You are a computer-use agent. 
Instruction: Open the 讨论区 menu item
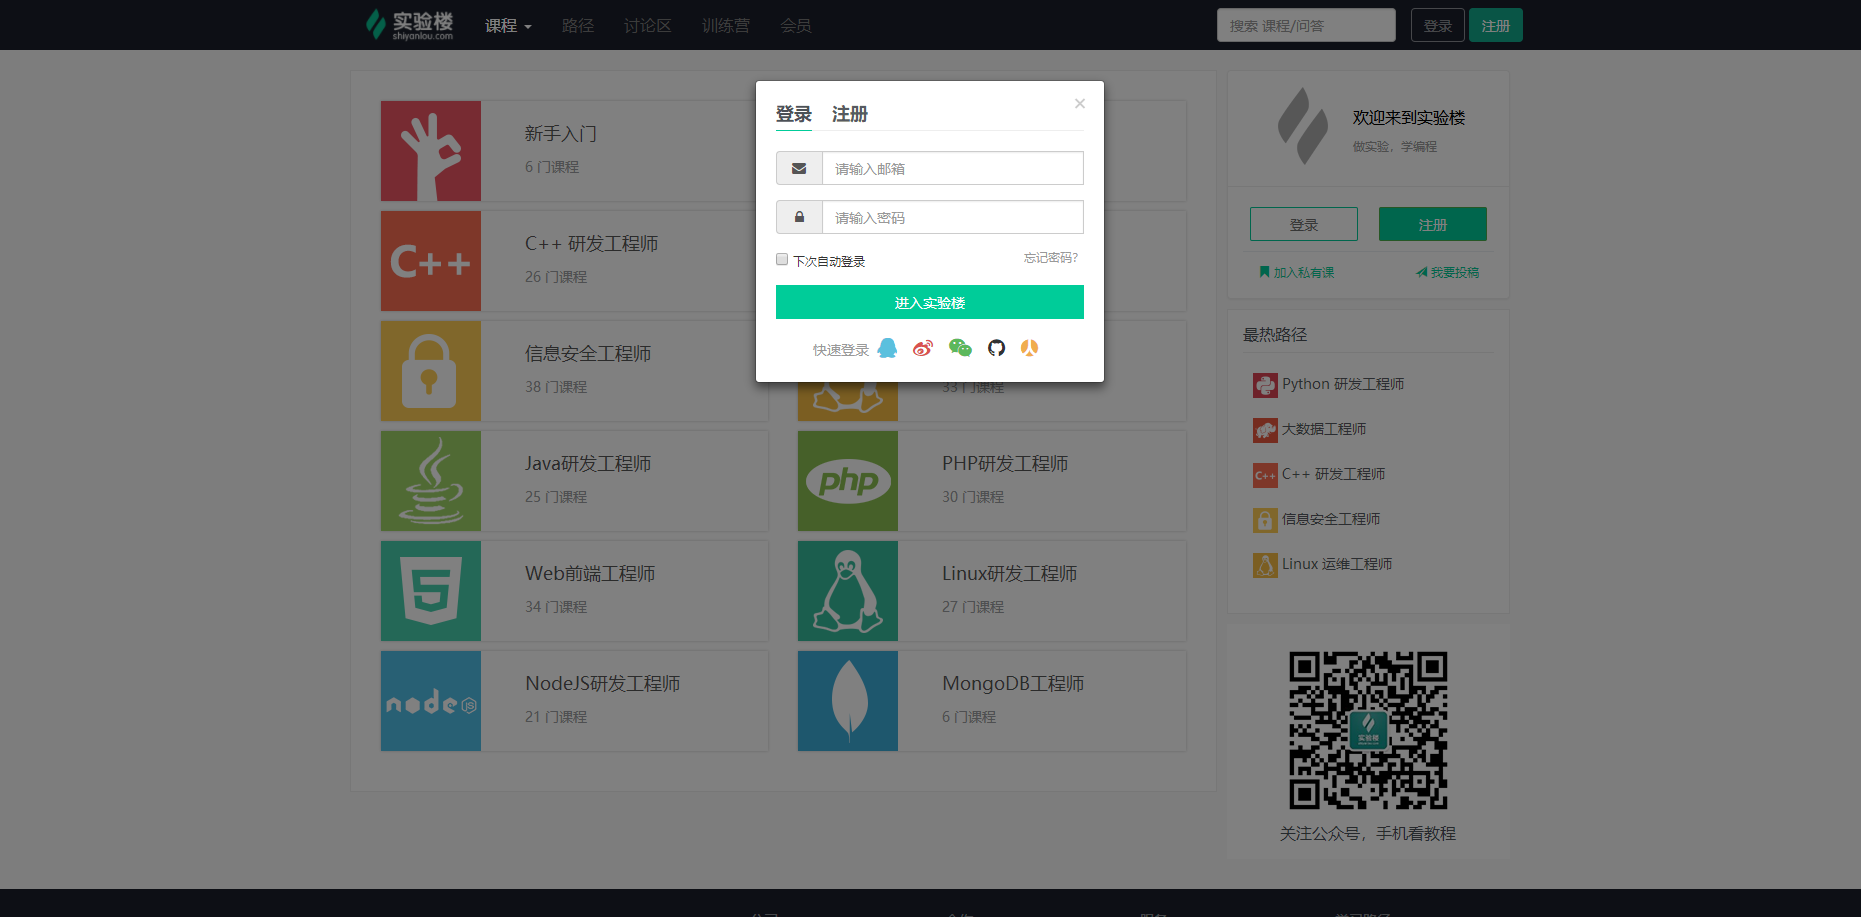pyautogui.click(x=646, y=25)
